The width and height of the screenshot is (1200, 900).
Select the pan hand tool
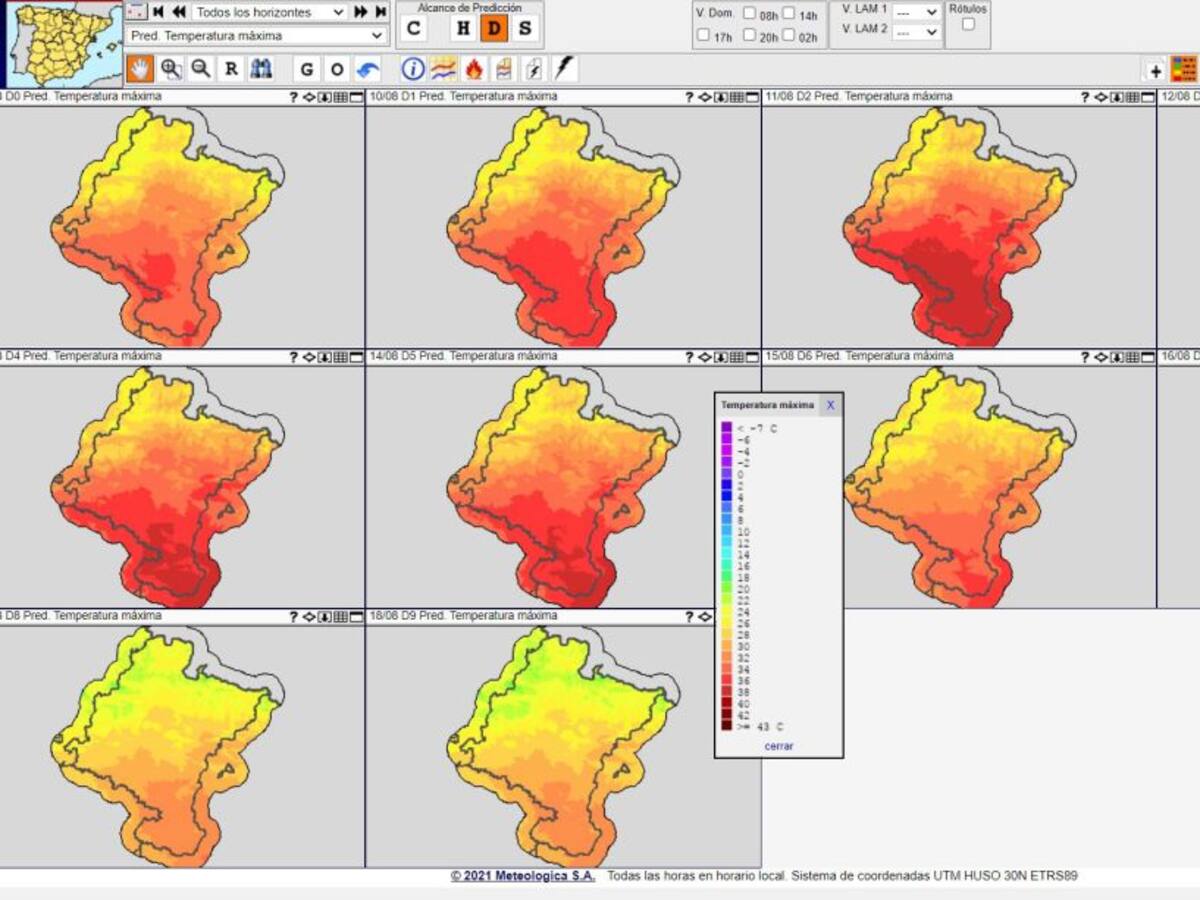[140, 69]
